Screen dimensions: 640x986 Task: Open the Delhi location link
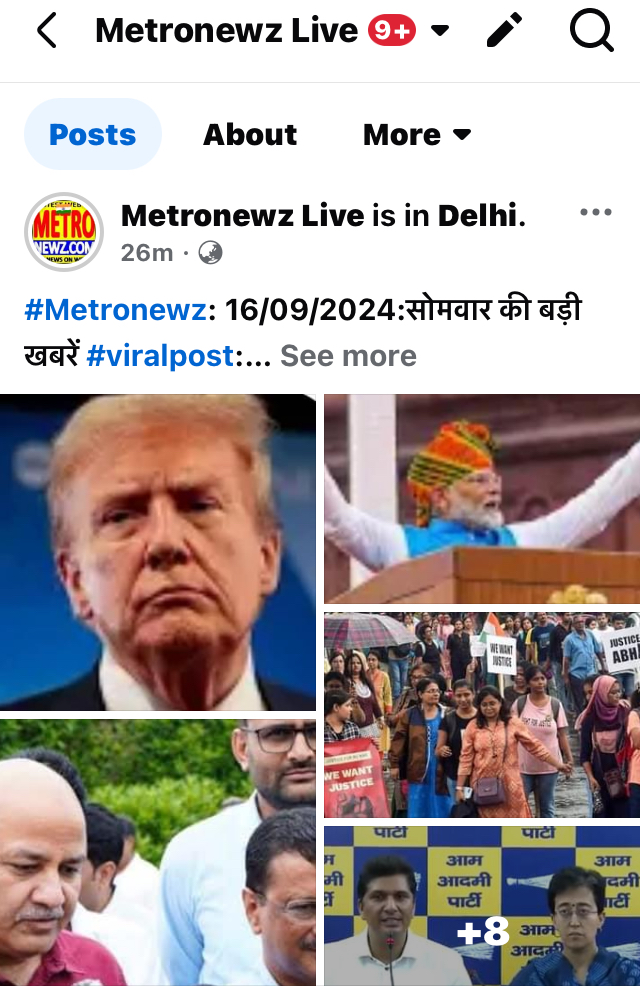pyautogui.click(x=477, y=216)
